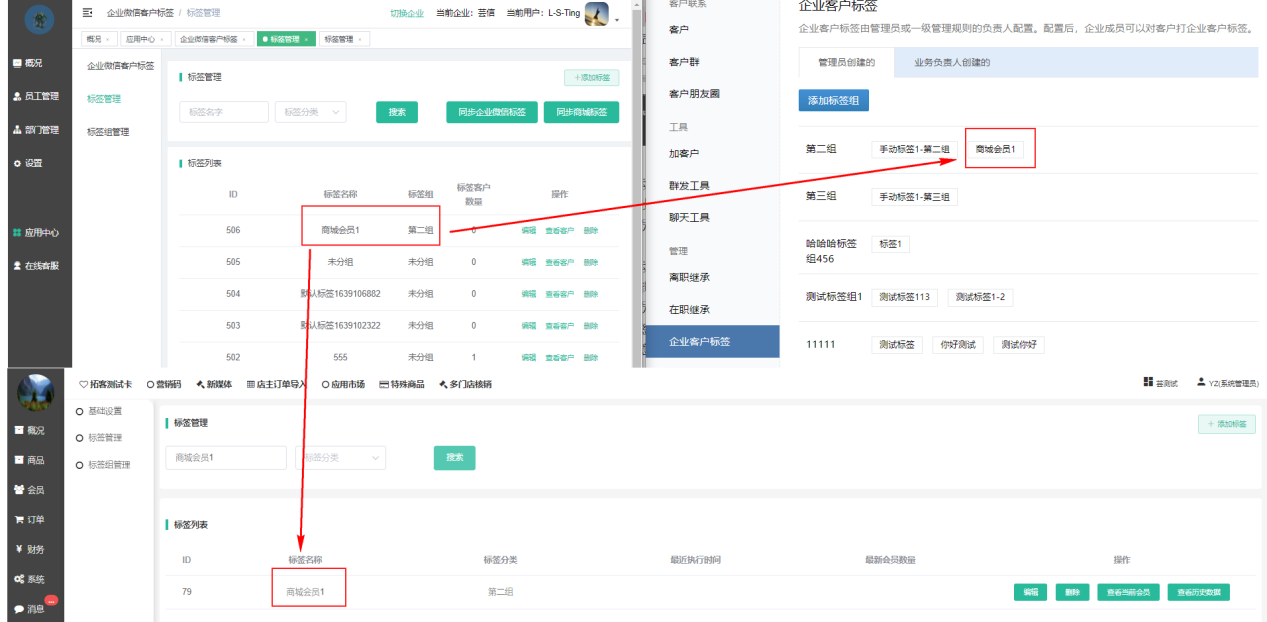
Task: Open 客户群 in 客户联系 sidebar
Action: [x=684, y=62]
